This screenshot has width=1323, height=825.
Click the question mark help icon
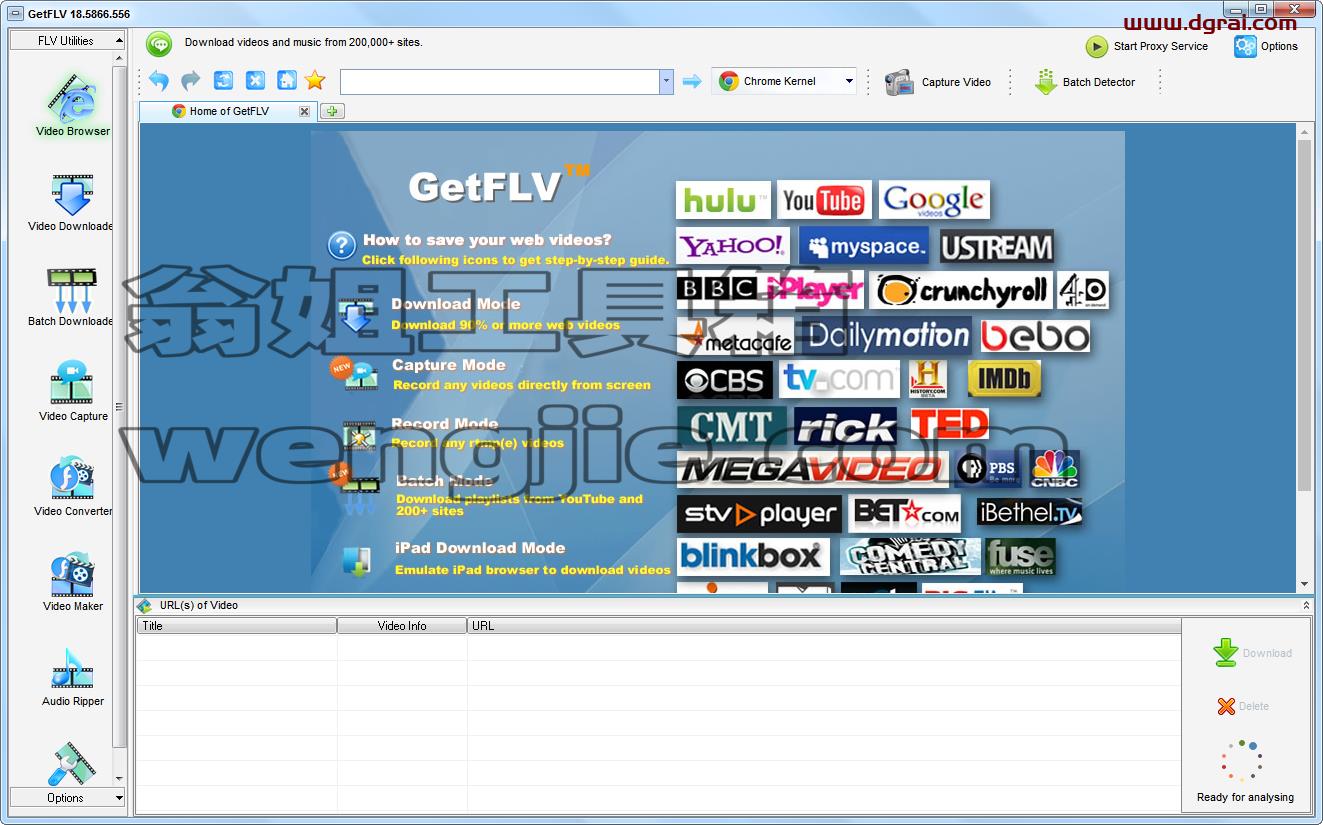[x=342, y=245]
